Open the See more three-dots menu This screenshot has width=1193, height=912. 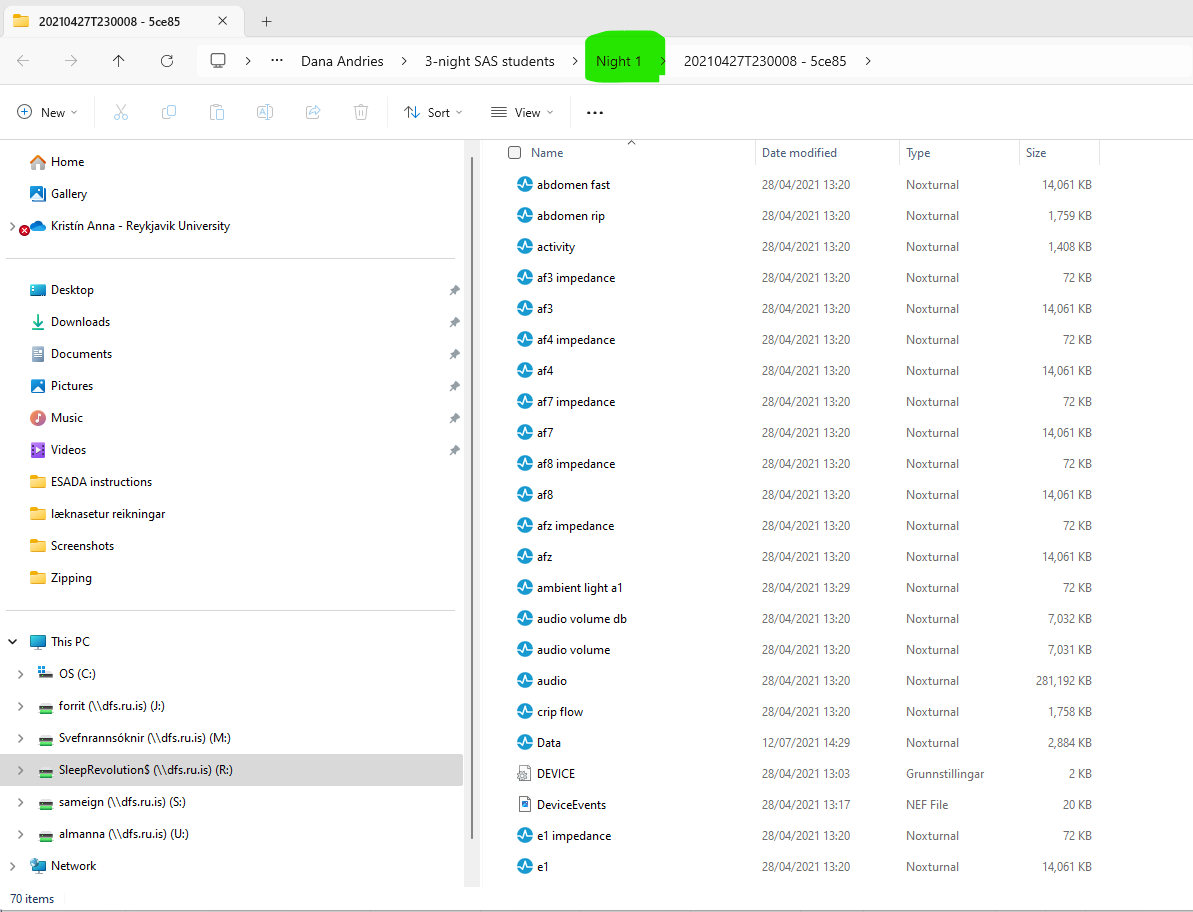(x=595, y=113)
